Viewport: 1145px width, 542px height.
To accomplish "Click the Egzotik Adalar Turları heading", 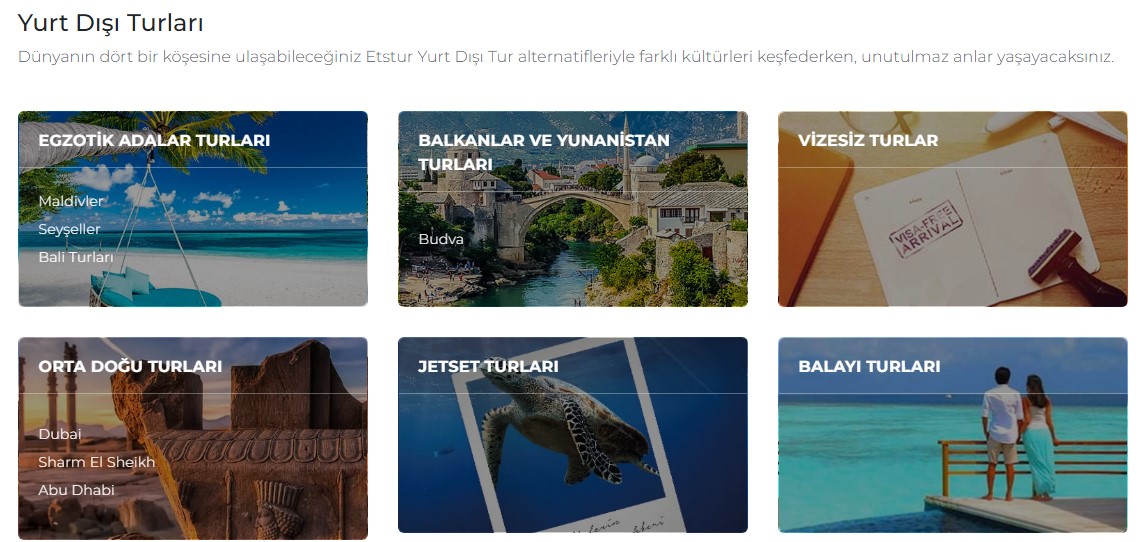I will click(154, 140).
